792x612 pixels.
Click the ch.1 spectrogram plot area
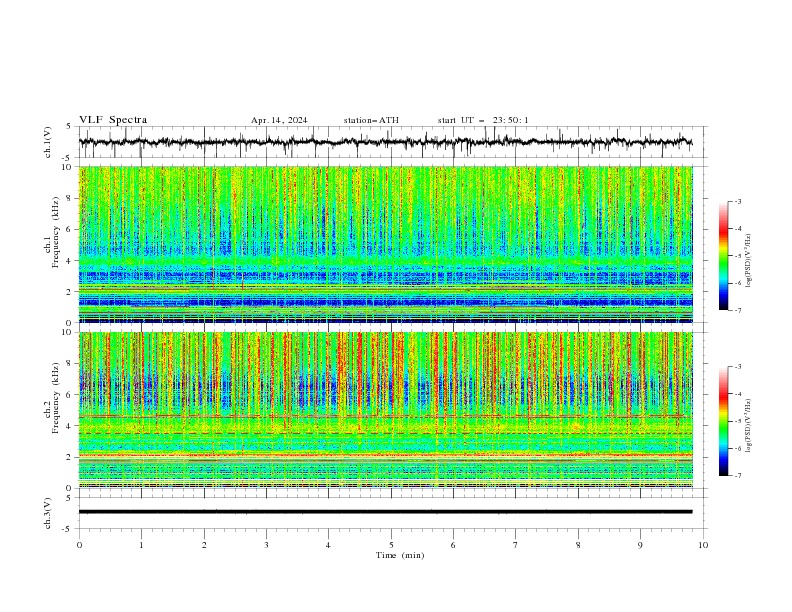(x=385, y=244)
